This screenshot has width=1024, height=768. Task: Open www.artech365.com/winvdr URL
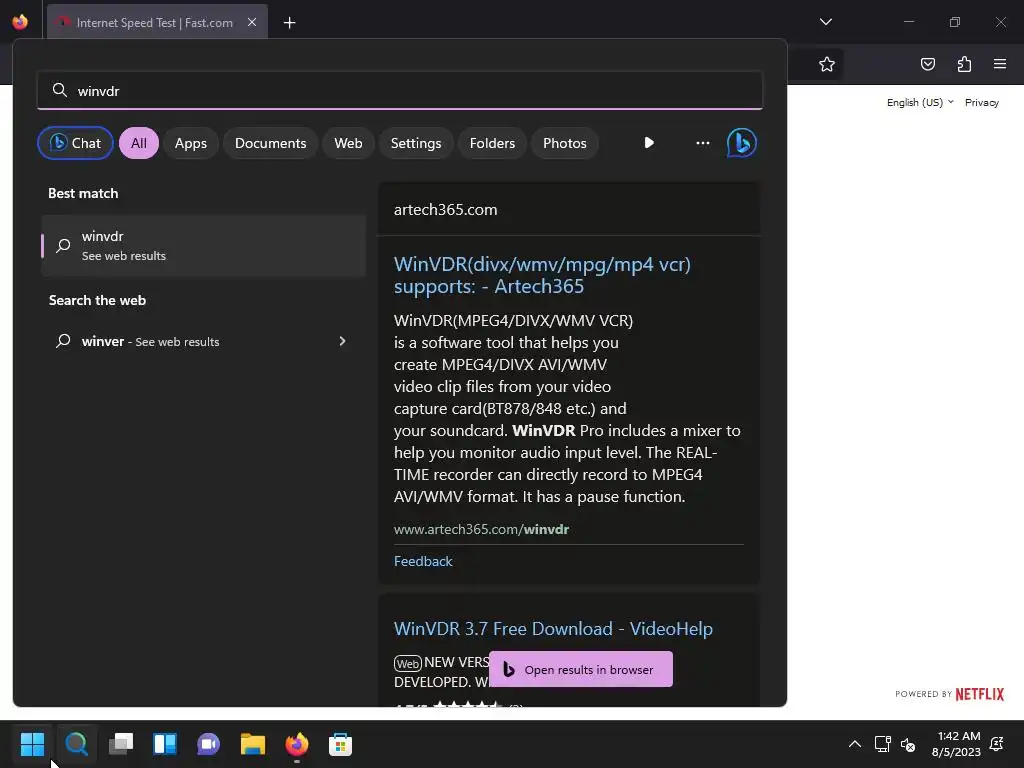481,529
